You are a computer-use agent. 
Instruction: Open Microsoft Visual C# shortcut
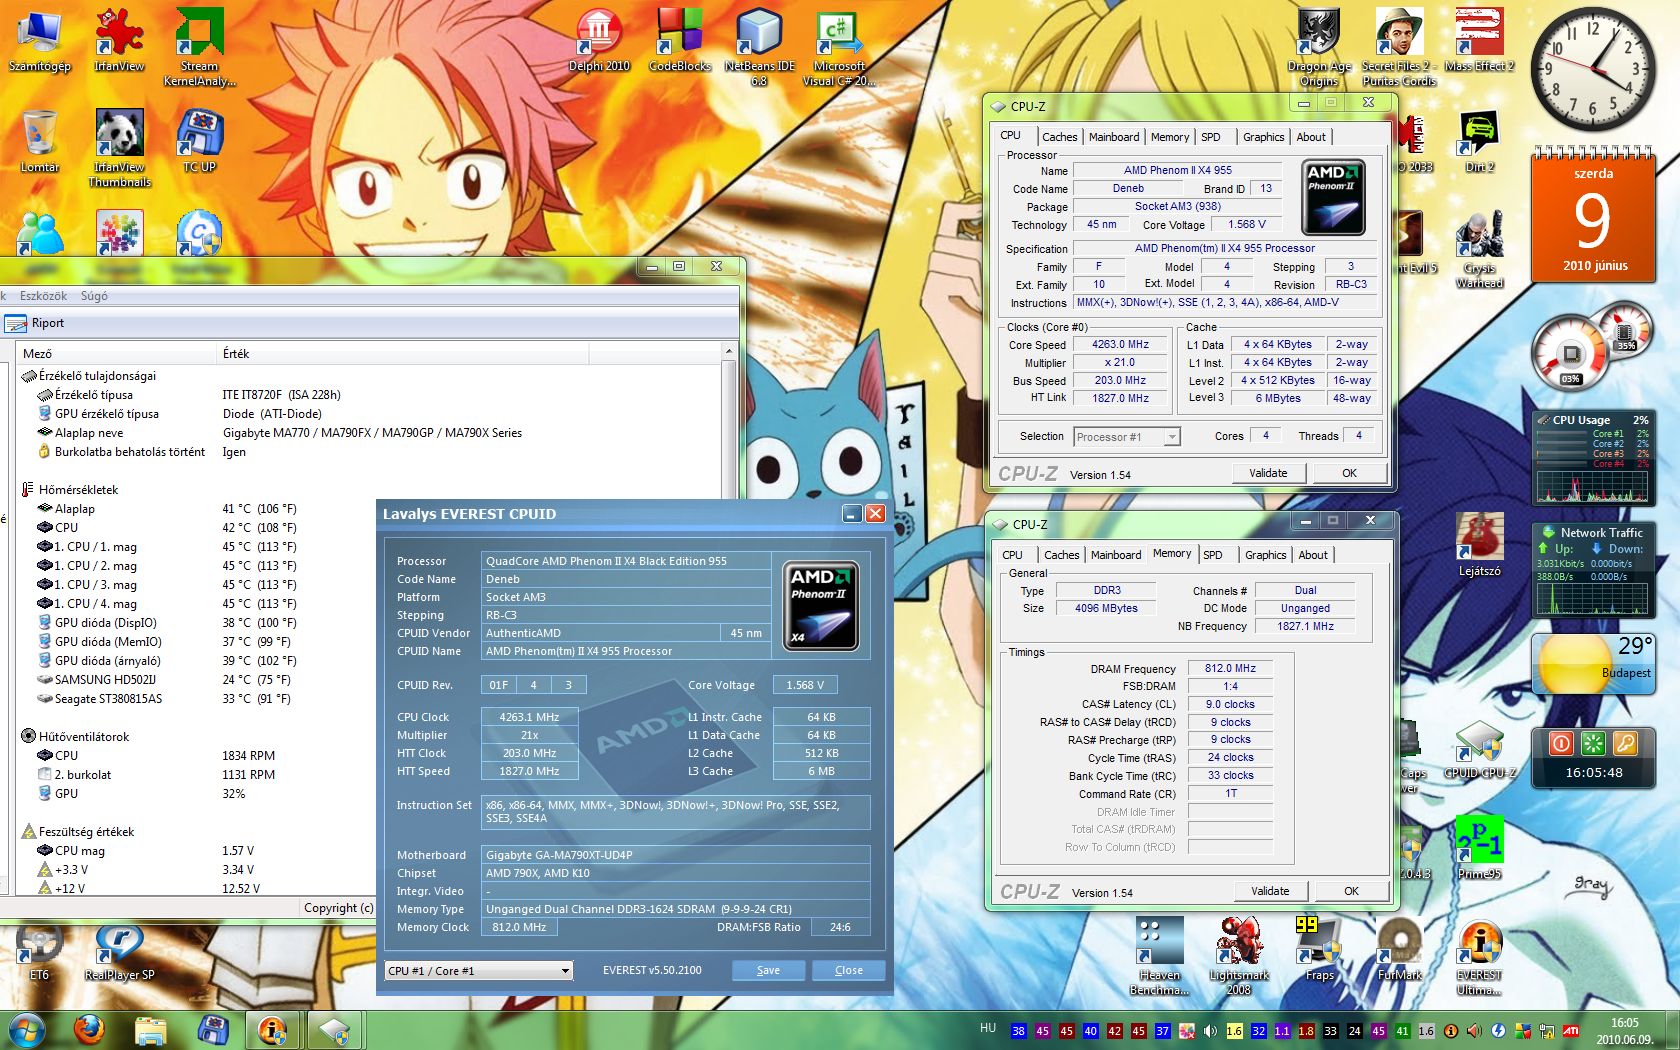click(x=839, y=46)
